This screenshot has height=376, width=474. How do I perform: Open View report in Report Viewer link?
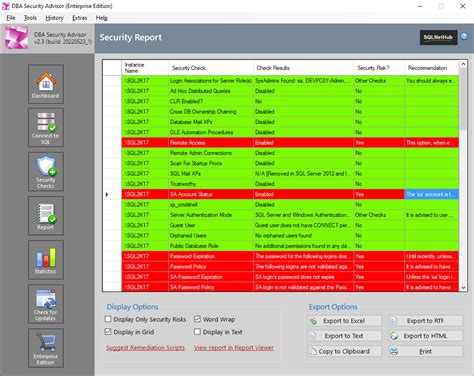click(x=234, y=347)
